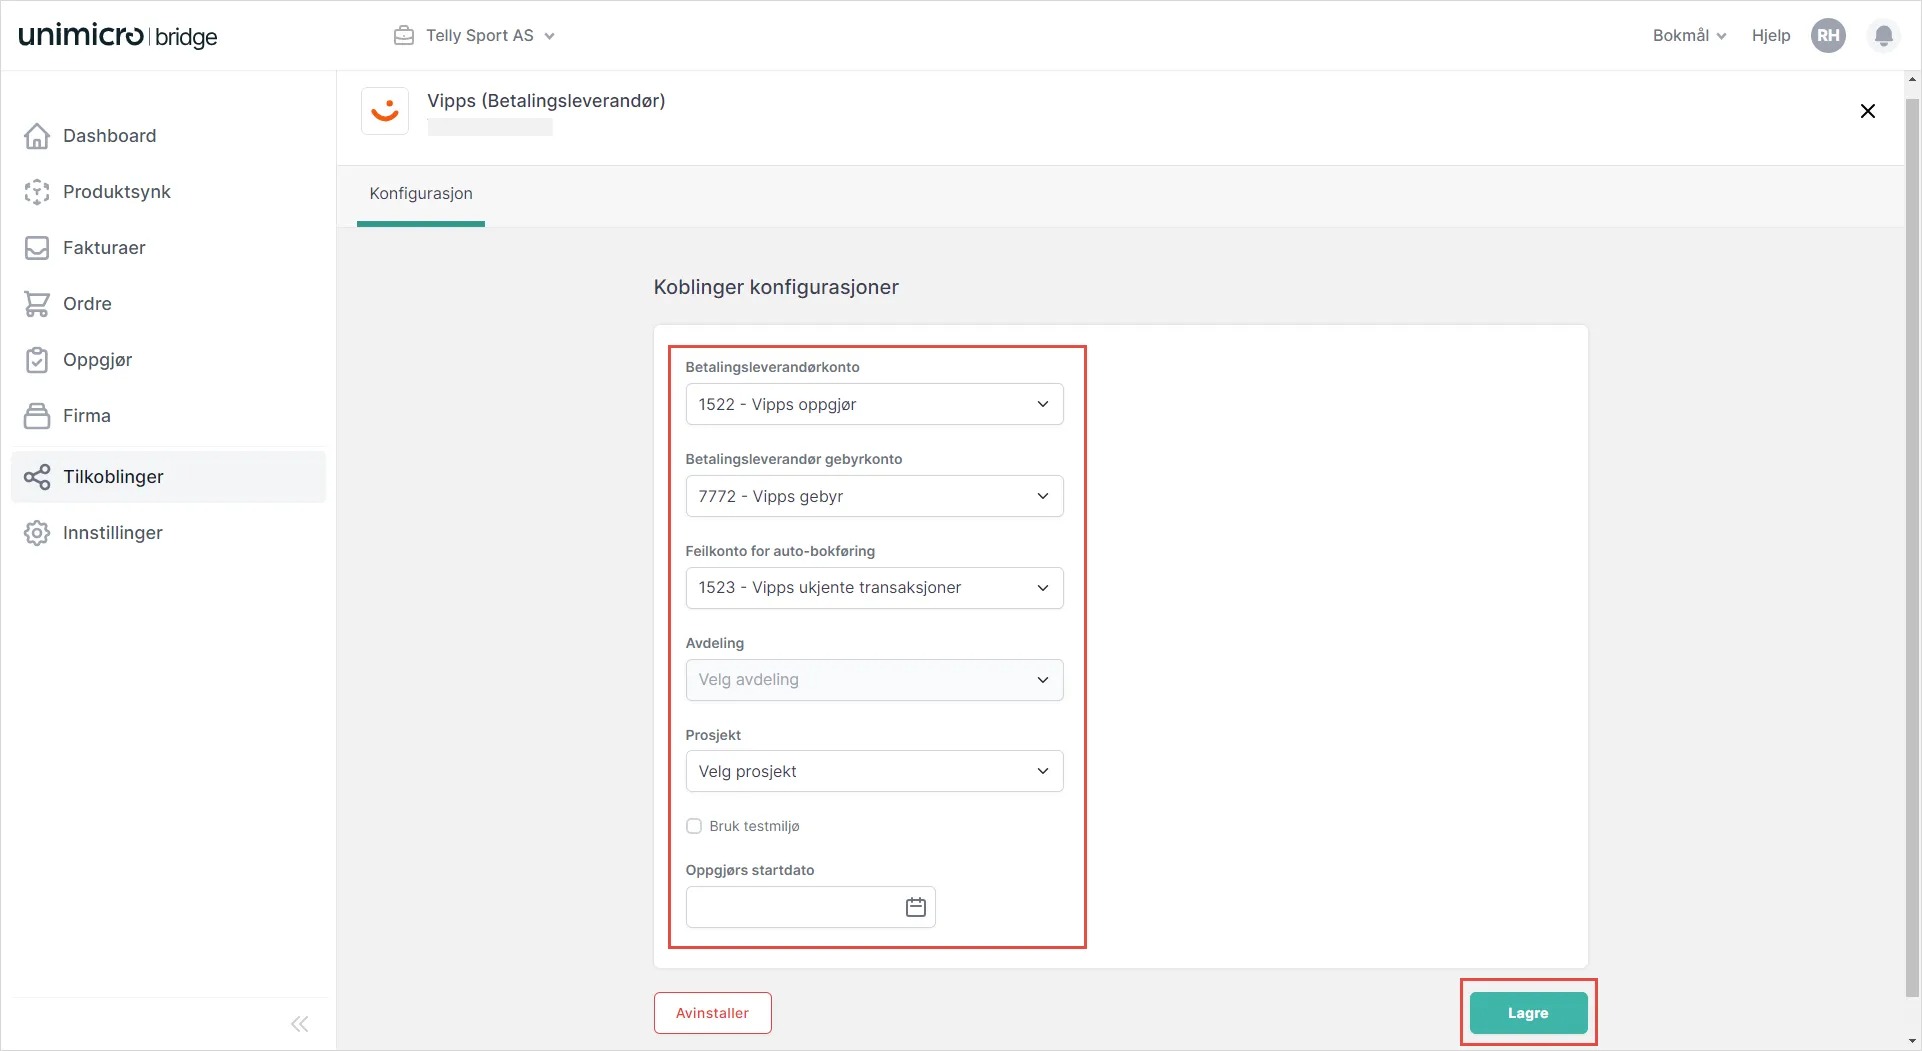Click the unimicro bridge logo
The width and height of the screenshot is (1922, 1051).
tap(118, 36)
